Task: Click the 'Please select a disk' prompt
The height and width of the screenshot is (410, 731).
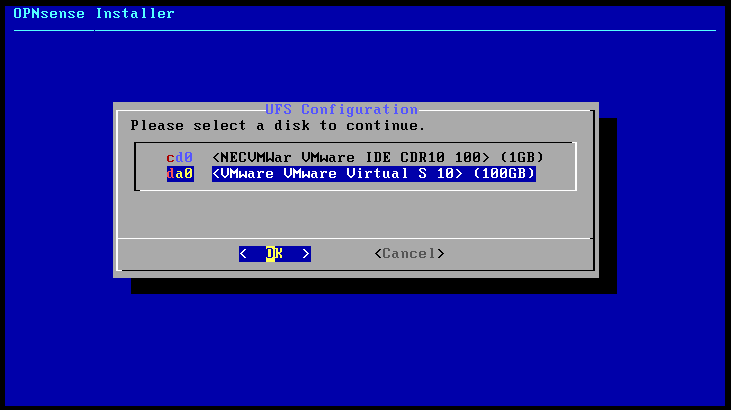Action: [278, 126]
